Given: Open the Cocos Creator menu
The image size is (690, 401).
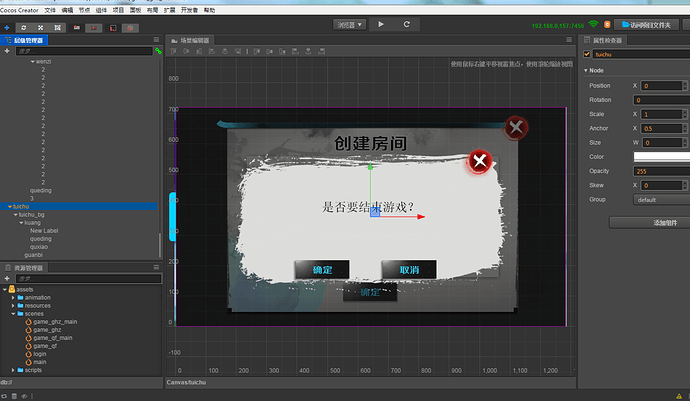Looking at the screenshot, I should (x=19, y=10).
